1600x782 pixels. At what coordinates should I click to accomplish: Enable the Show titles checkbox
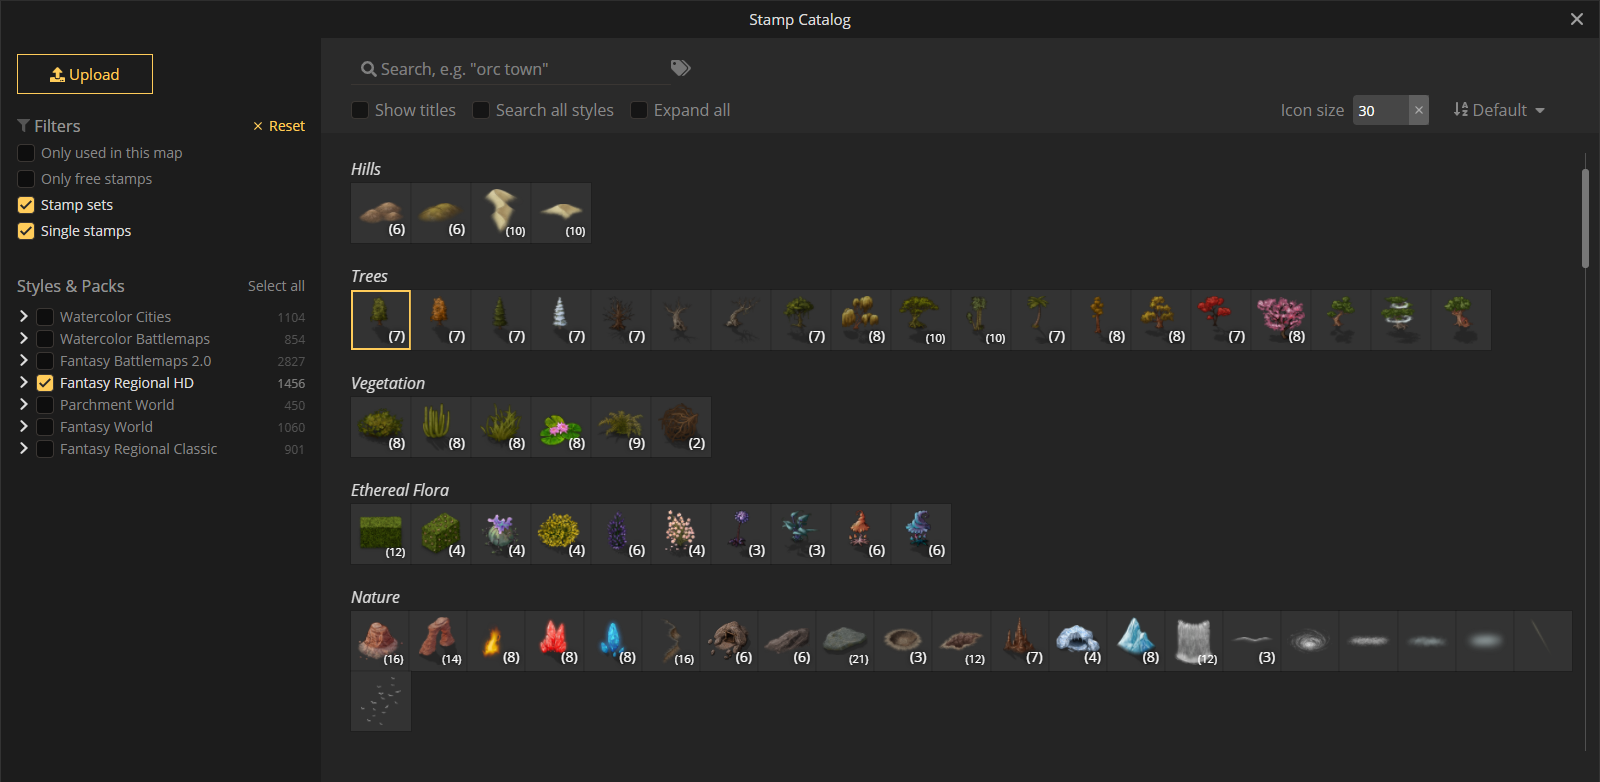pos(360,110)
